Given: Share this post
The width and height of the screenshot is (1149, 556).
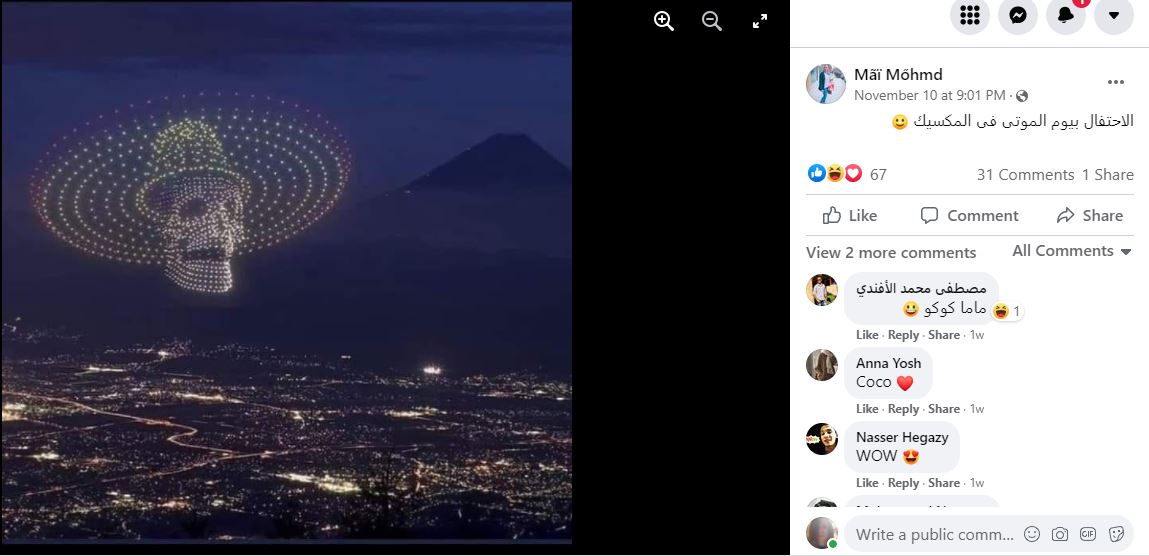Looking at the screenshot, I should coord(1089,215).
